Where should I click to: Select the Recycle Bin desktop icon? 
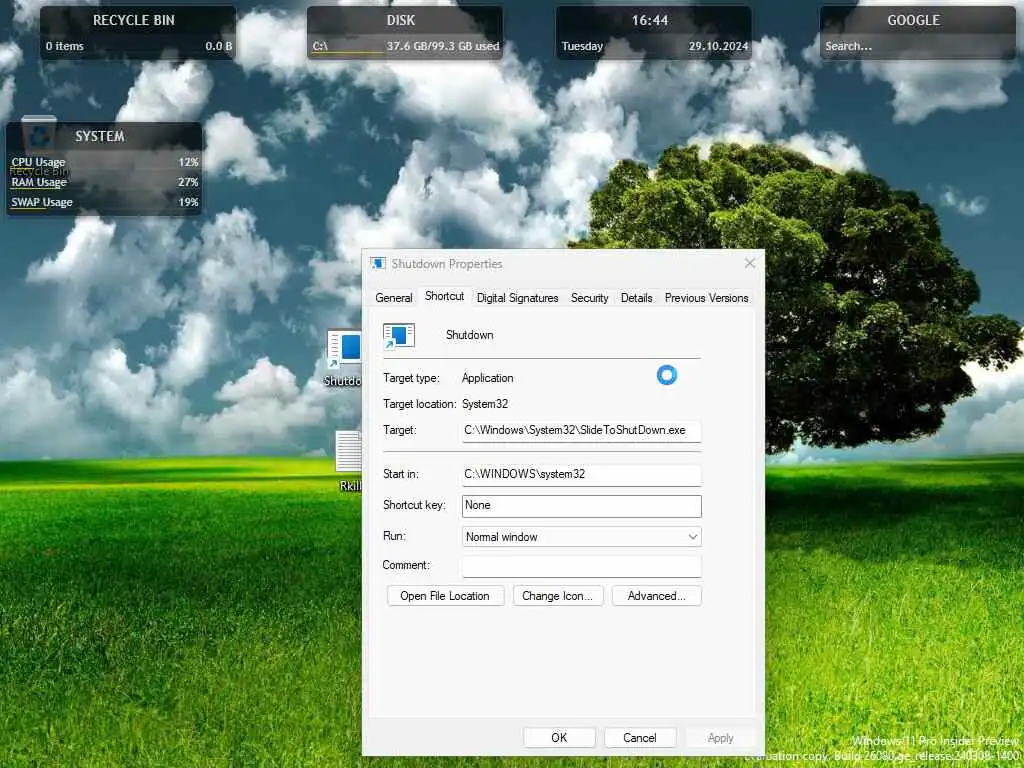click(39, 145)
